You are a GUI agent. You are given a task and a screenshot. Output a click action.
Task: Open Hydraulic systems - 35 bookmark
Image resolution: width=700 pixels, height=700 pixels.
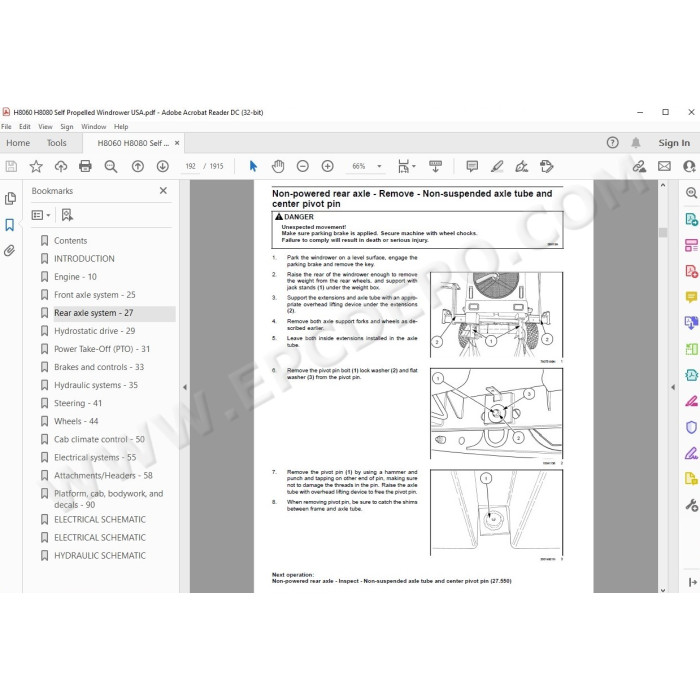[96, 385]
